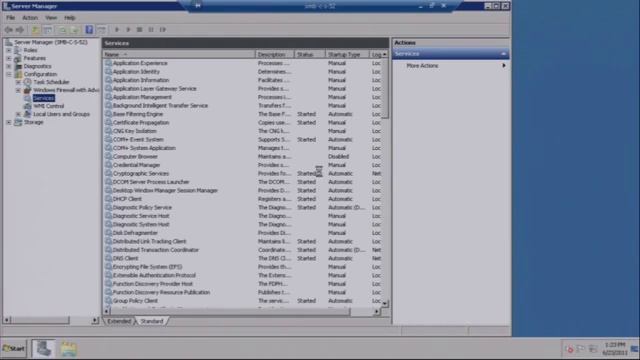Click the Start button on the taskbar
The image size is (640, 360).
point(14,349)
